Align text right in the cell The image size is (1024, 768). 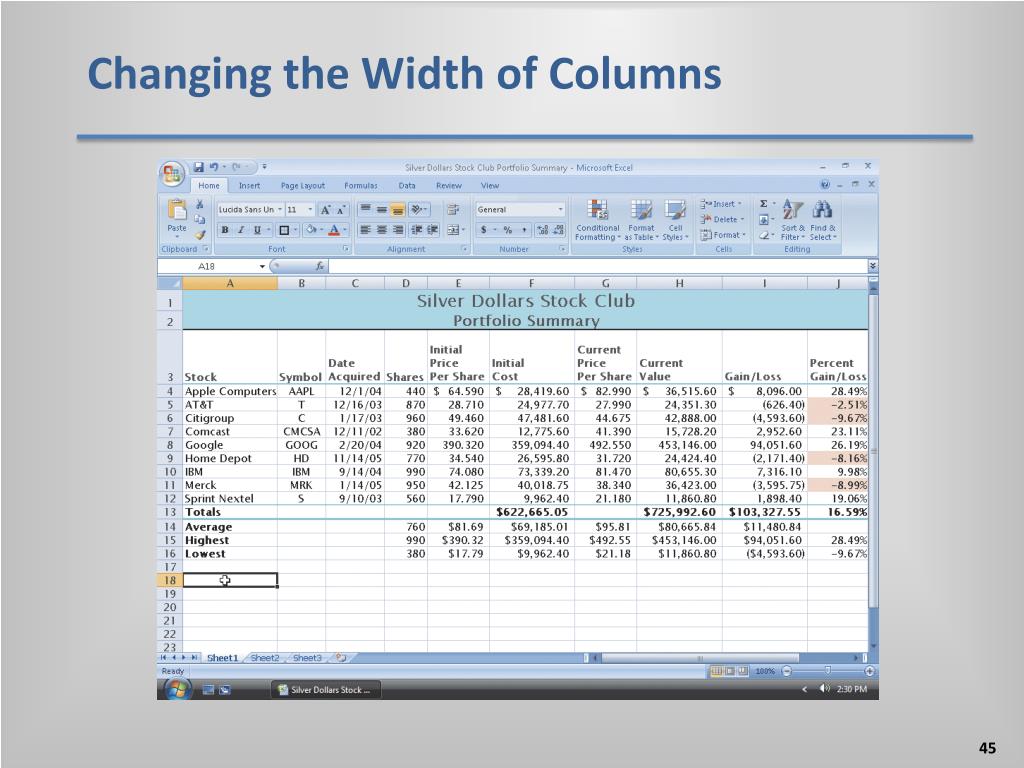pyautogui.click(x=398, y=230)
